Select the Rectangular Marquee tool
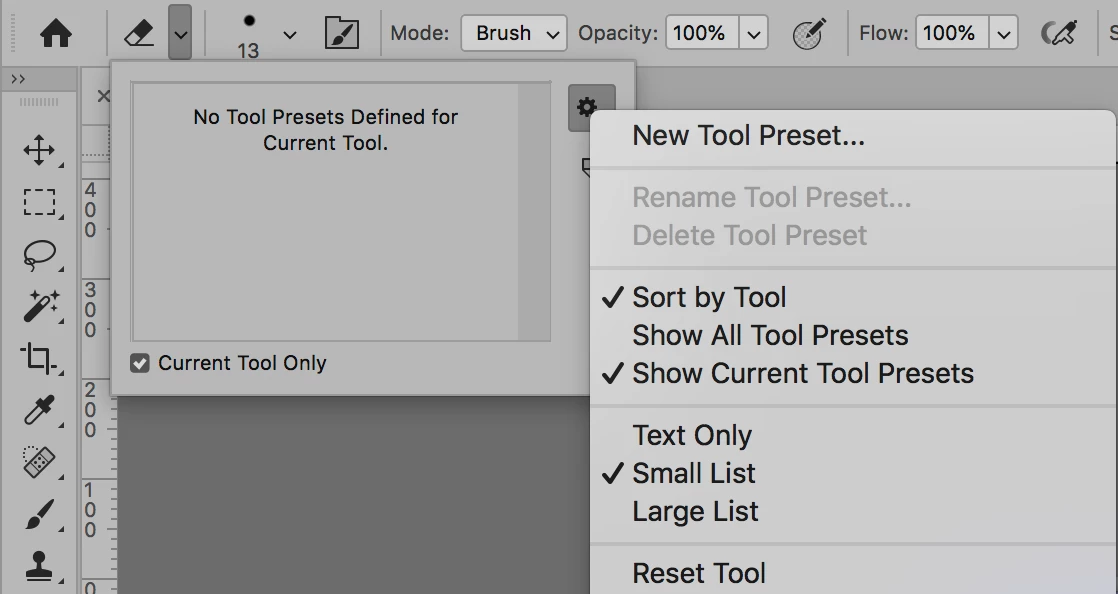Viewport: 1118px width, 594px height. point(39,203)
